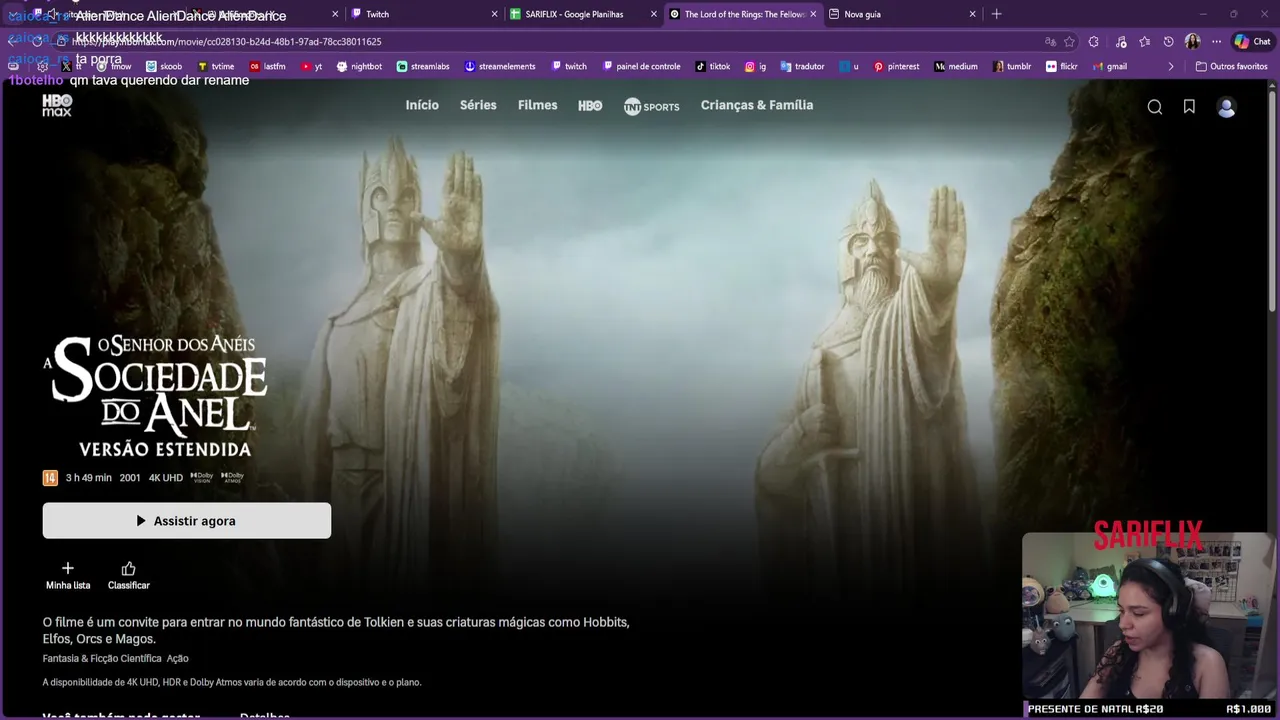
Task: Click the movie title logo Sociedade do Anel
Action: (156, 396)
